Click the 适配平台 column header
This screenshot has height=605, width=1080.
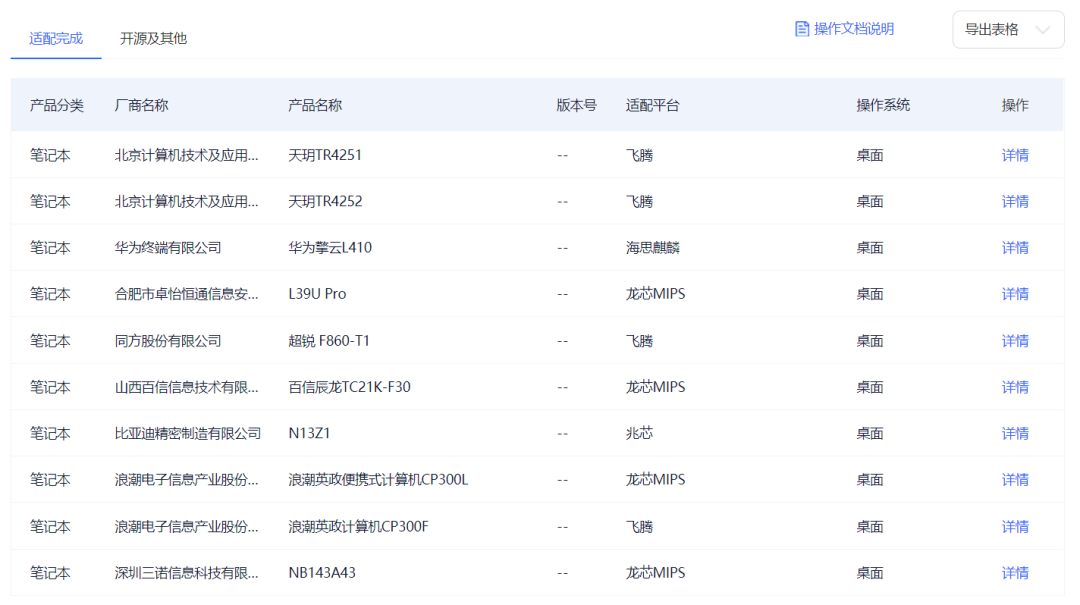[x=652, y=105]
